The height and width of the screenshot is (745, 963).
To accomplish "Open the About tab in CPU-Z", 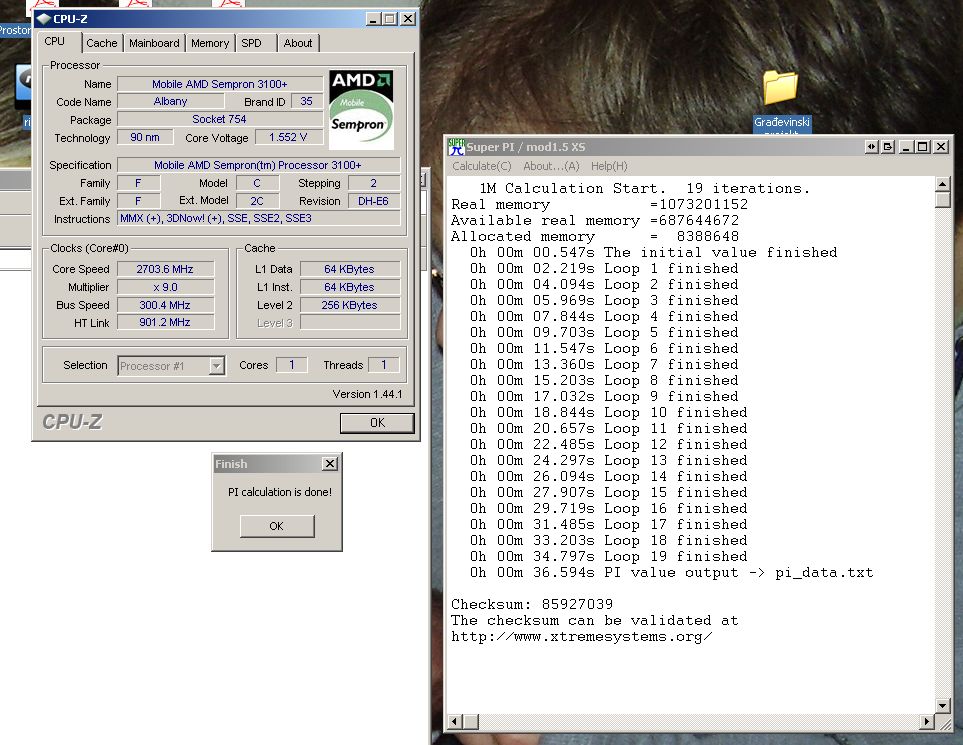I will (x=298, y=43).
